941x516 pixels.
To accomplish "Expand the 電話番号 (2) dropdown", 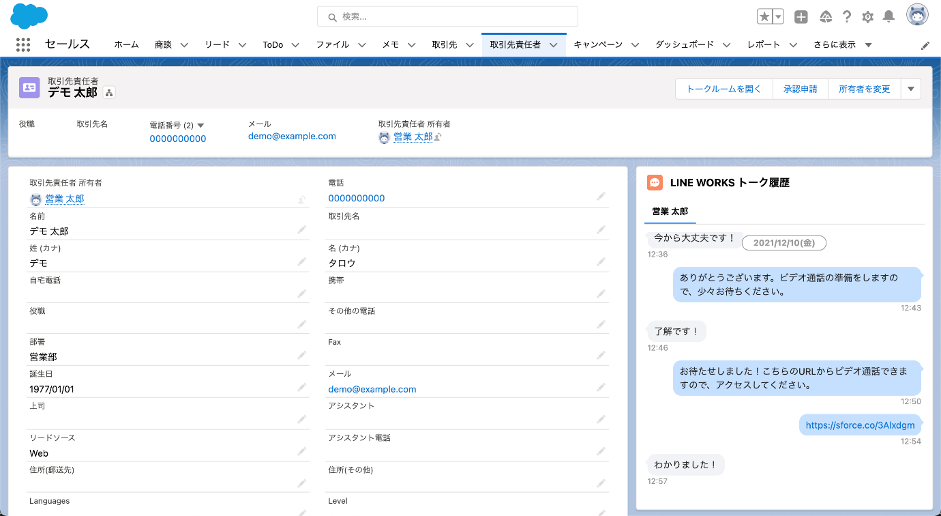I will [x=200, y=125].
